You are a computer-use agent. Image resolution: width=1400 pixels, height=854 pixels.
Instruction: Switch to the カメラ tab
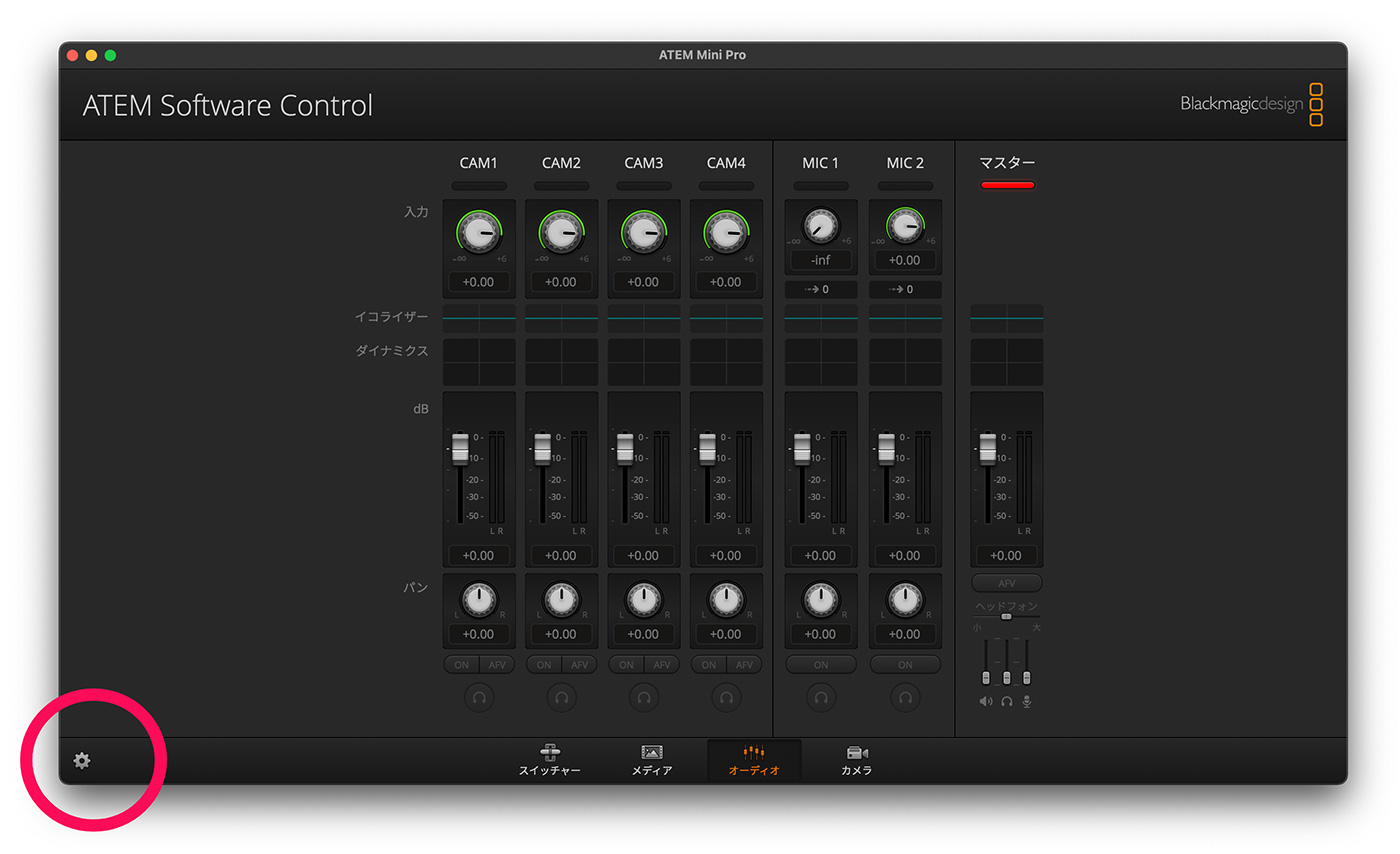tap(857, 761)
